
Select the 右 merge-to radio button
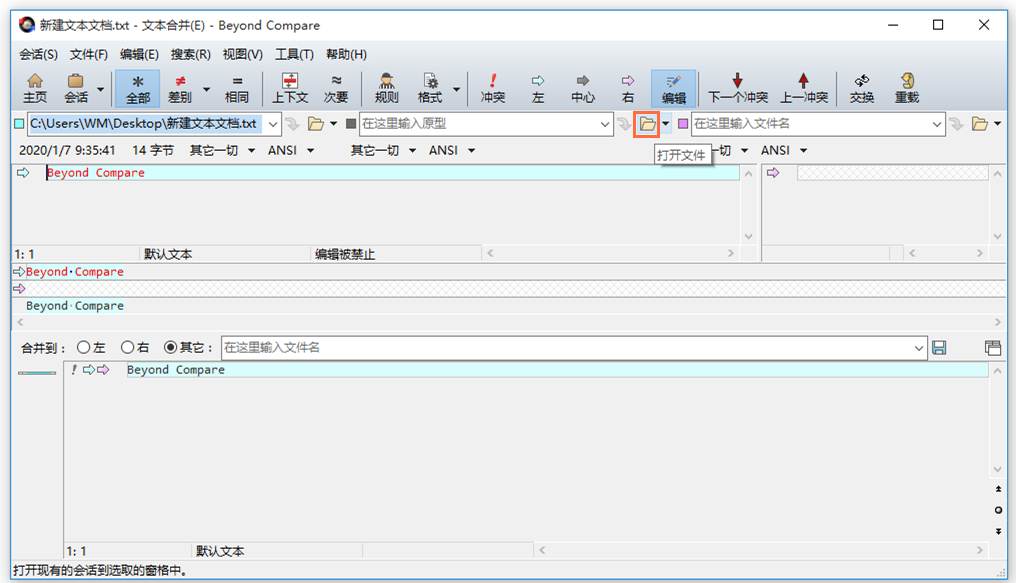point(128,348)
